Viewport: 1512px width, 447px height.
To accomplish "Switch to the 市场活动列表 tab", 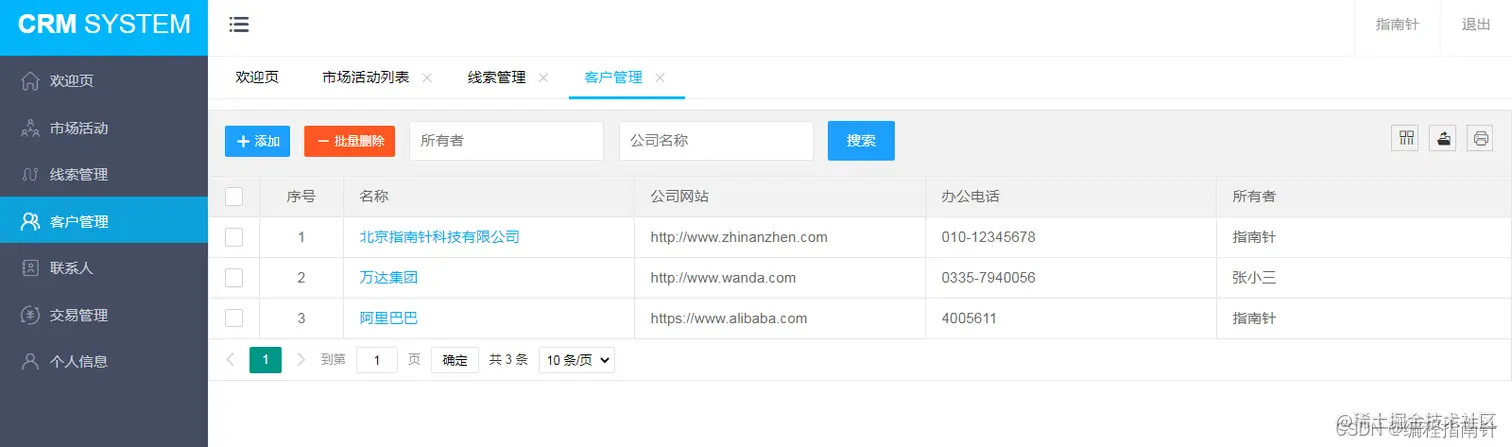I will [366, 77].
